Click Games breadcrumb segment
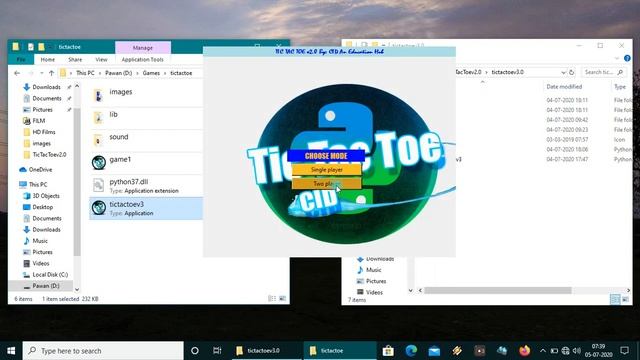The width and height of the screenshot is (640, 360). coord(151,73)
